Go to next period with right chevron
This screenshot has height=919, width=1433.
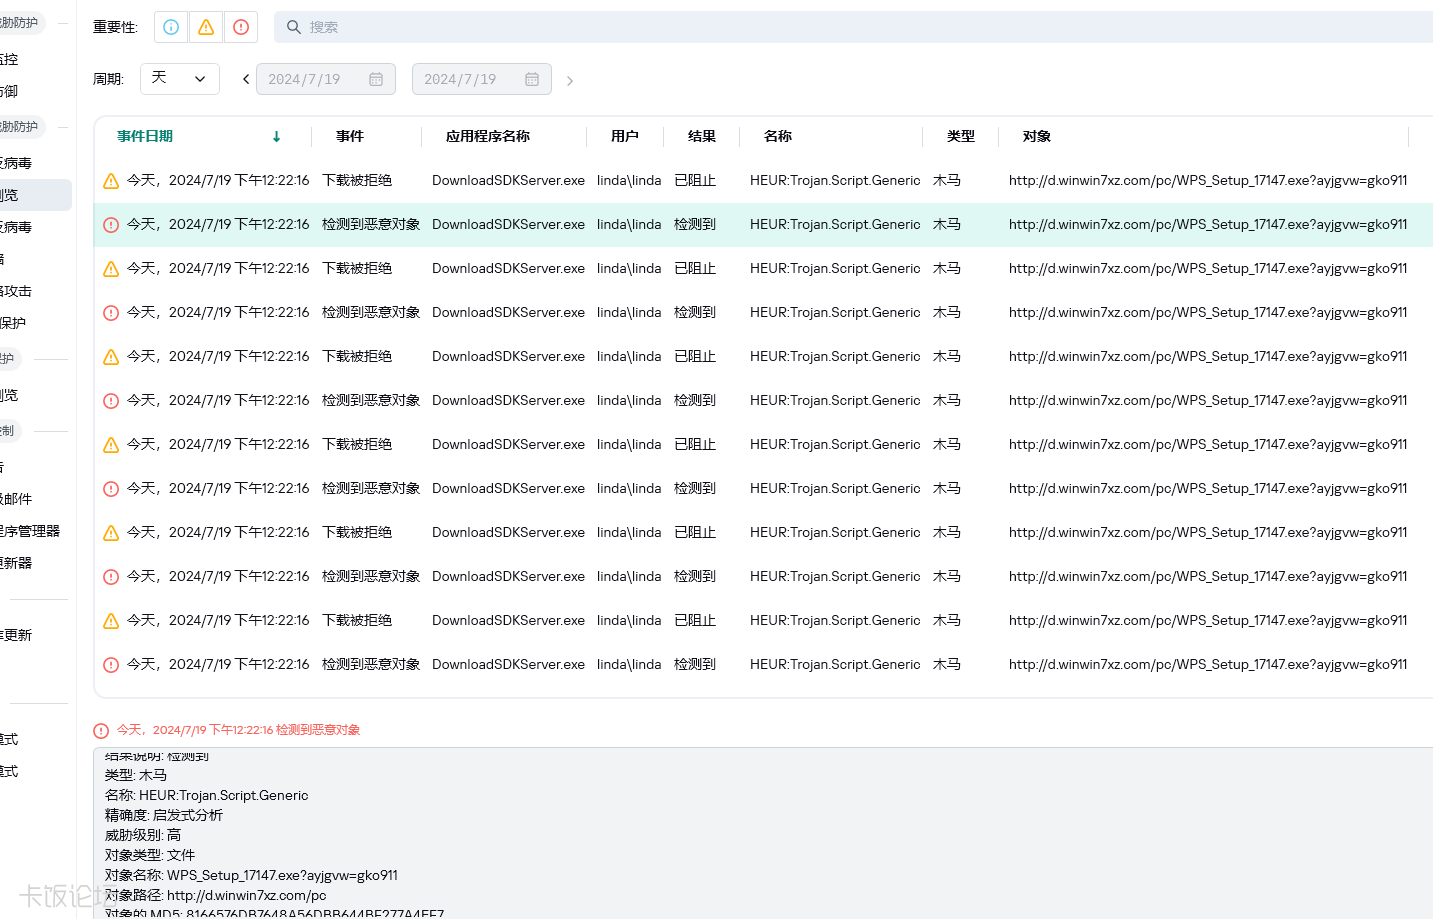(570, 81)
